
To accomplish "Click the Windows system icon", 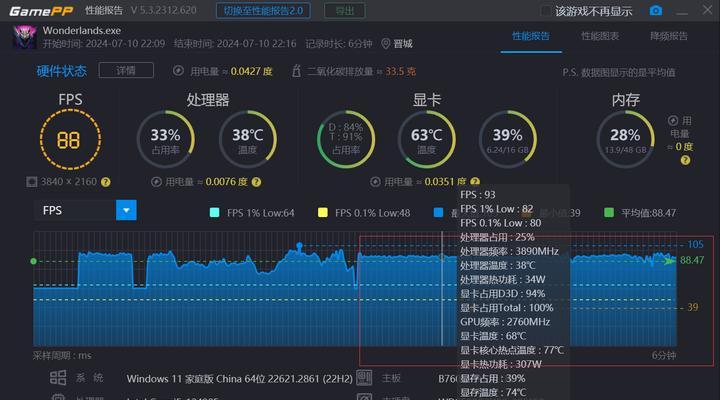I will (x=58, y=377).
